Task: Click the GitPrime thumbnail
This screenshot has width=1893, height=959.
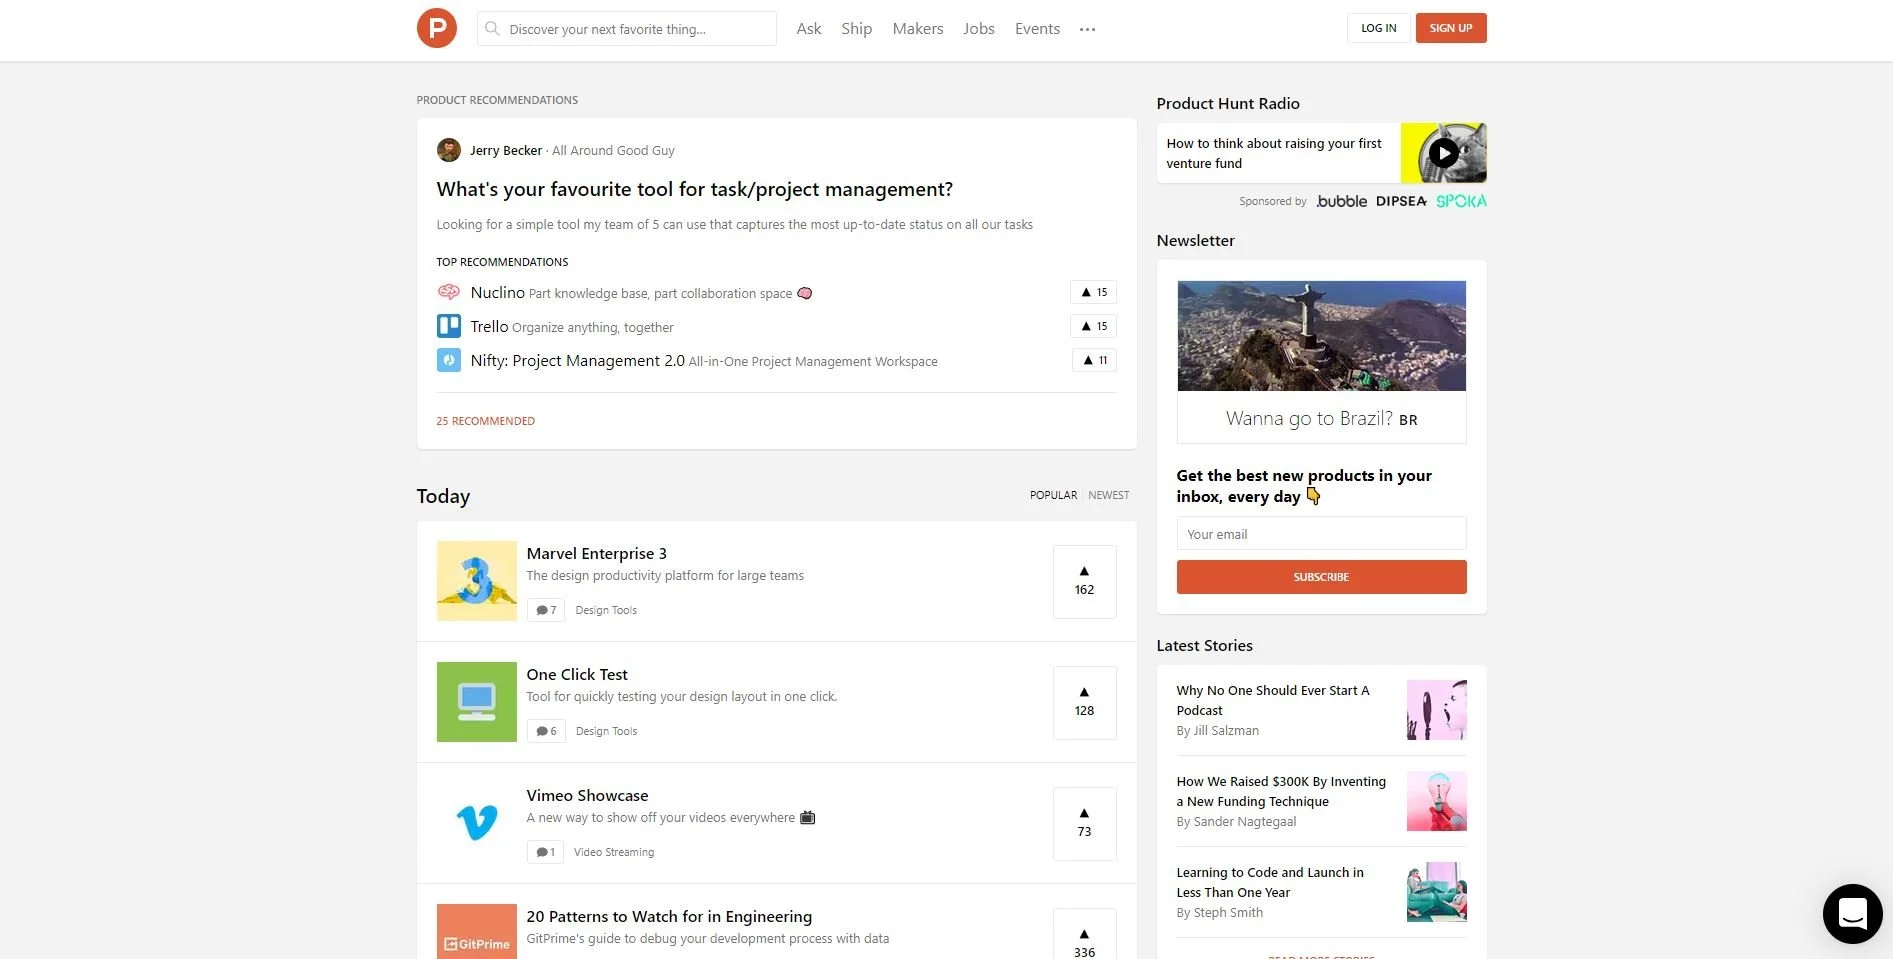Action: (x=477, y=932)
